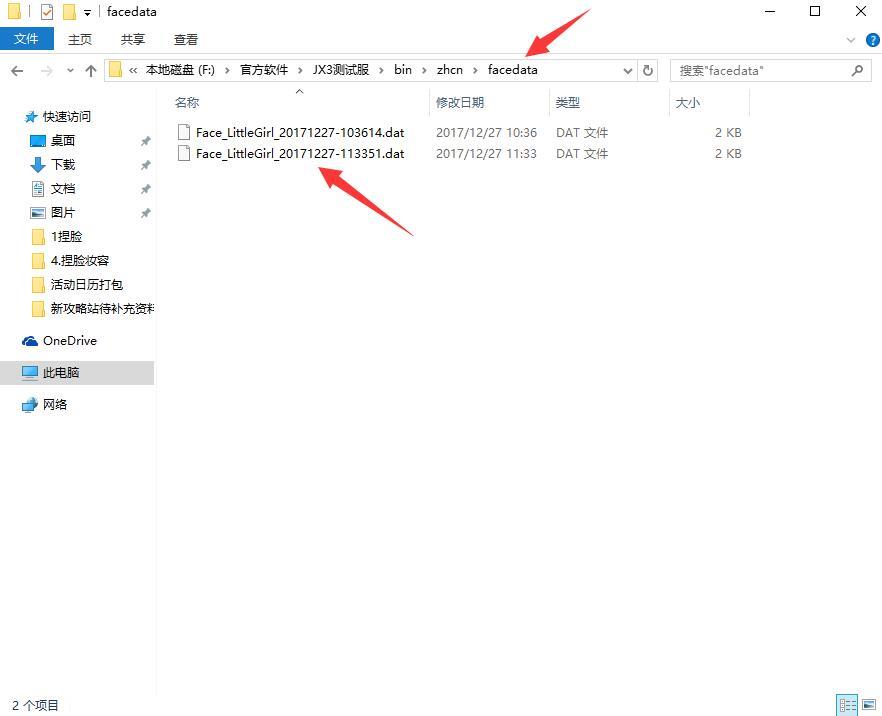
Task: Sort files by 修改日期 column header
Action: point(460,102)
